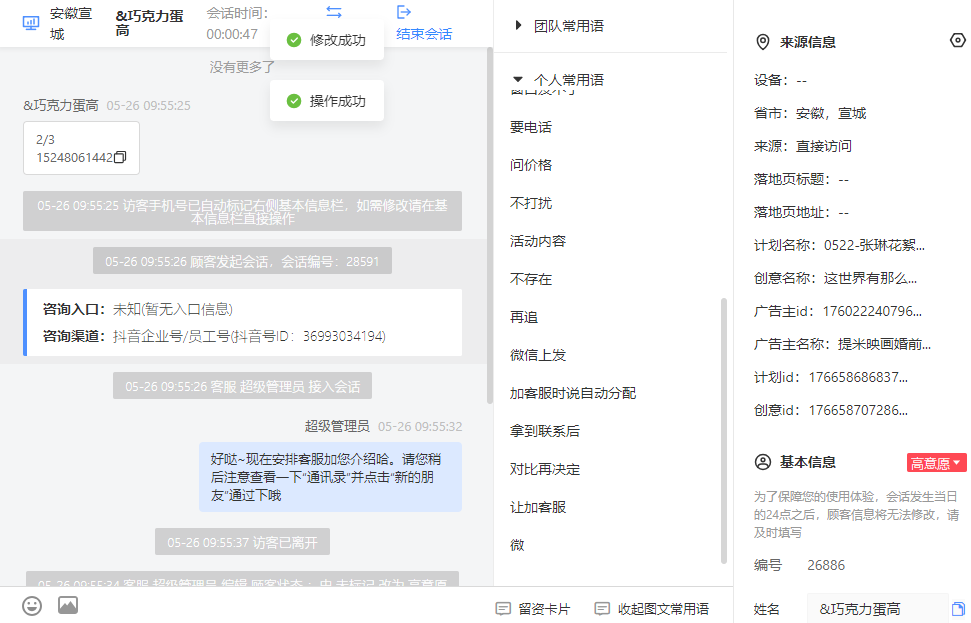971x623 pixels.
Task: Select the 微 quick phrase
Action: point(517,545)
